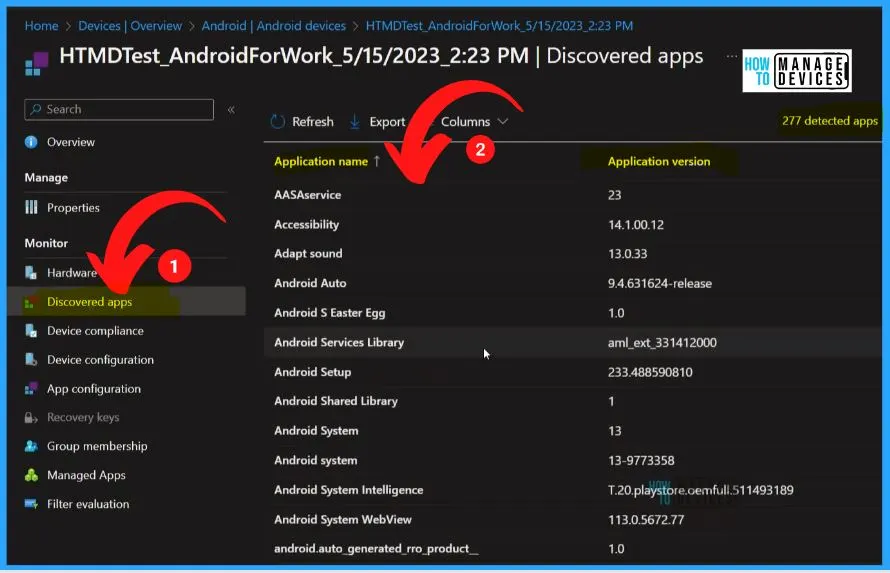Click the Filter evaluation icon

pos(31,504)
